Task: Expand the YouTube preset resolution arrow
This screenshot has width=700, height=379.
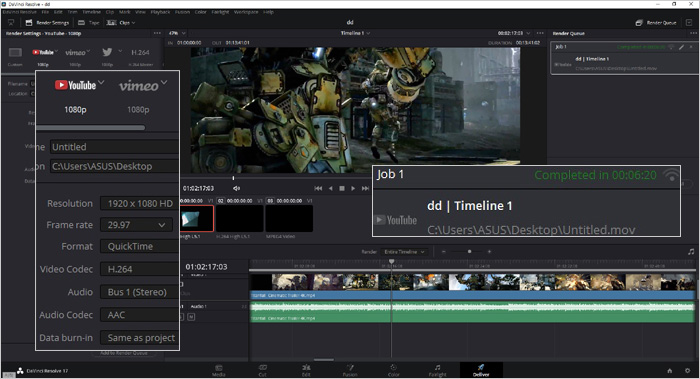Action: click(57, 51)
